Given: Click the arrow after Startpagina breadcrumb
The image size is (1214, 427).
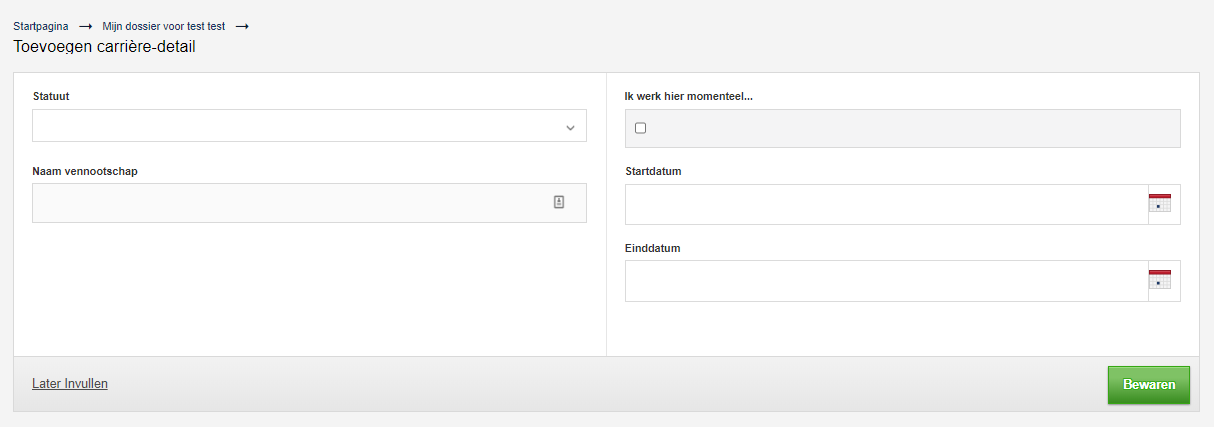Looking at the screenshot, I should click(x=85, y=26).
